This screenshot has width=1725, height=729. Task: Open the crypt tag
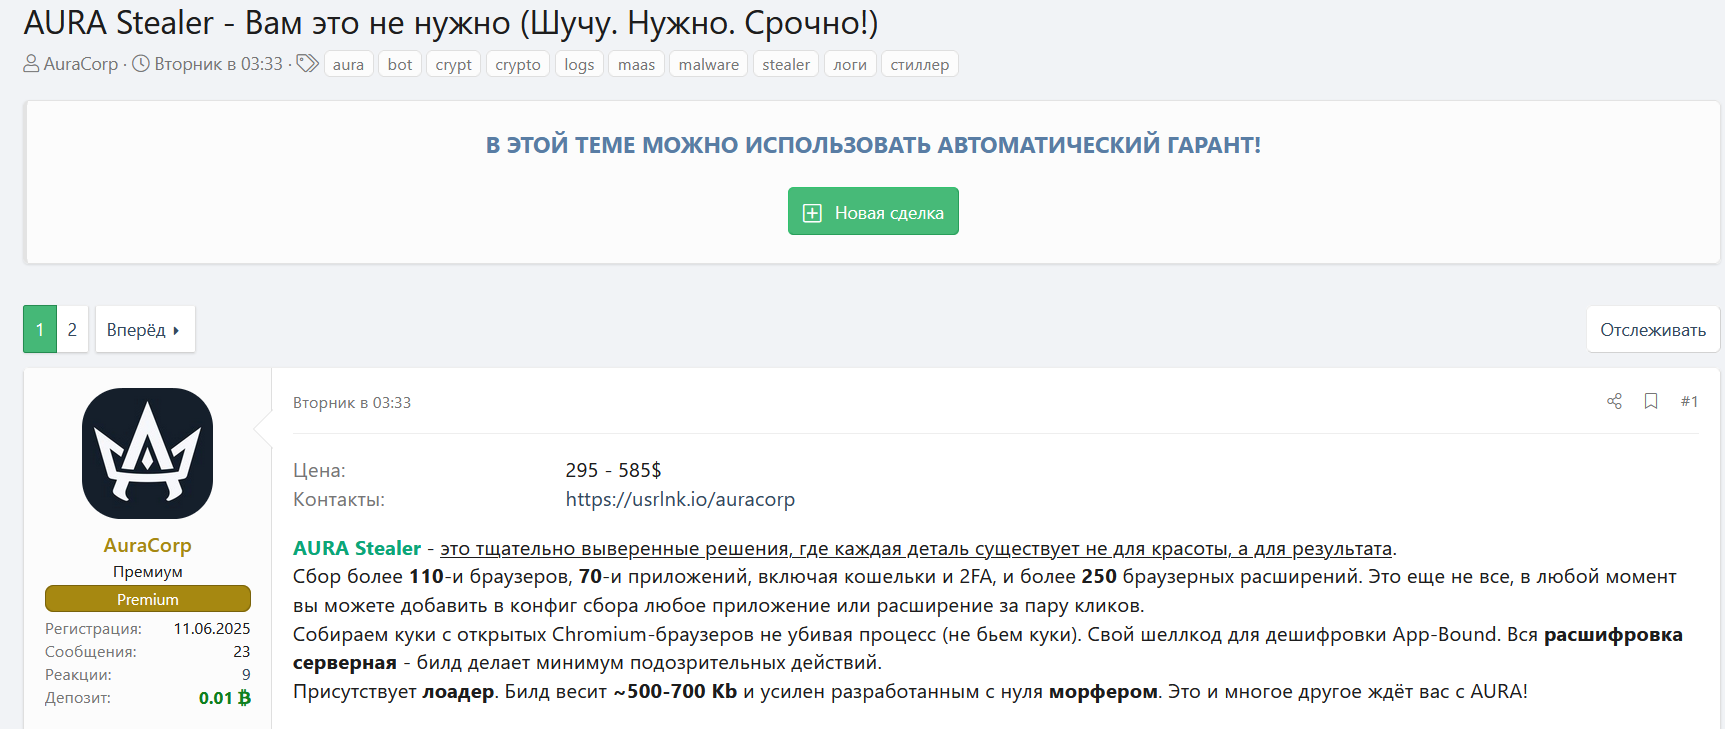(x=453, y=64)
